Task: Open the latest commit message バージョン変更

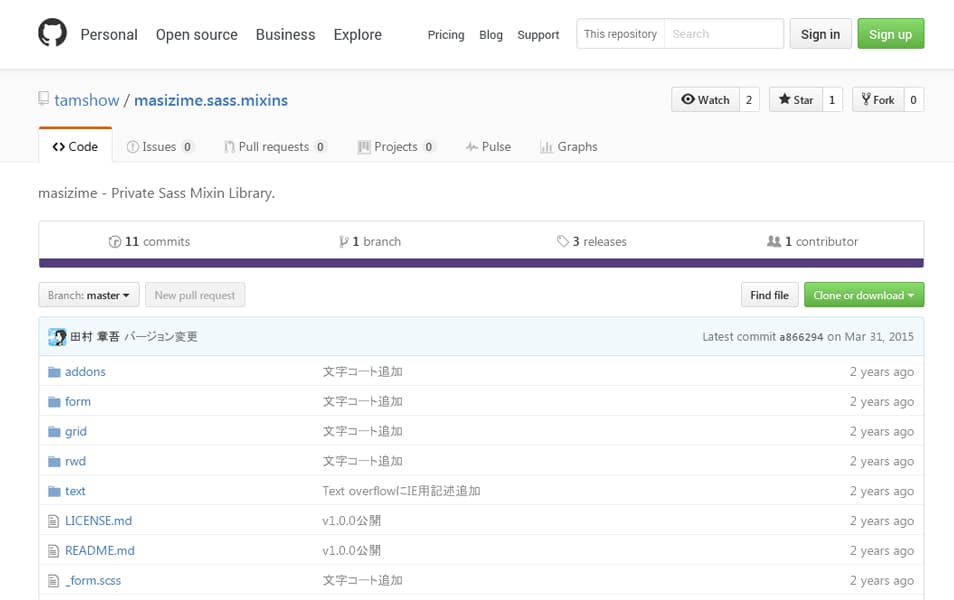Action: coord(161,337)
